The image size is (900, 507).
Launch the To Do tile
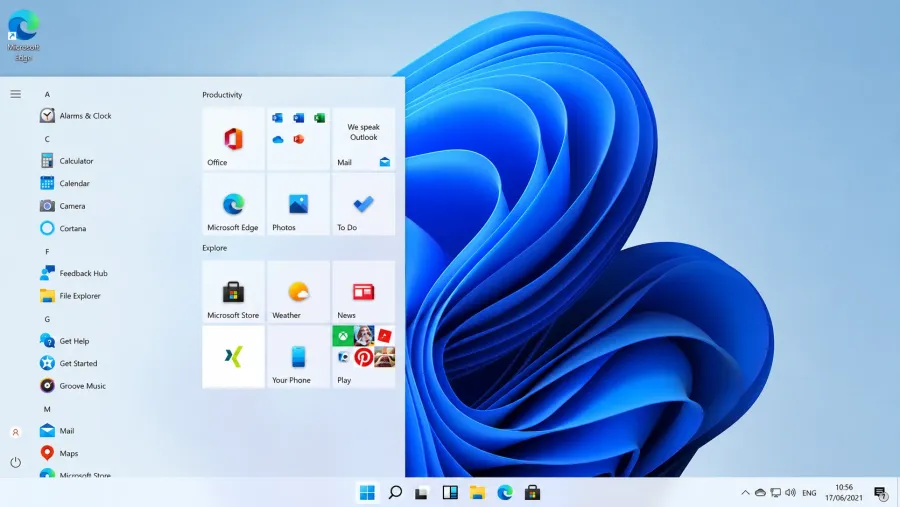[x=363, y=204]
